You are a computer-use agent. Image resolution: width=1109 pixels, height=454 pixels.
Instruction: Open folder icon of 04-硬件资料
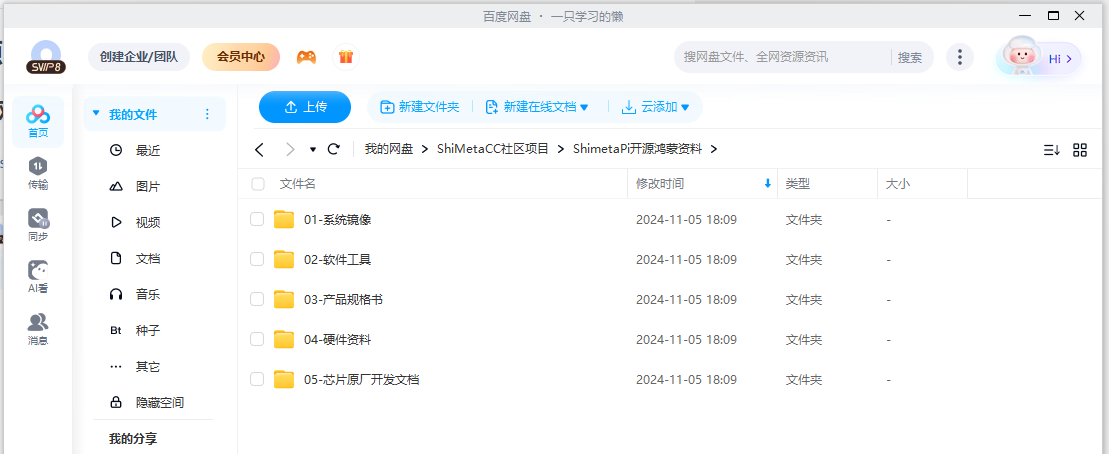(284, 339)
